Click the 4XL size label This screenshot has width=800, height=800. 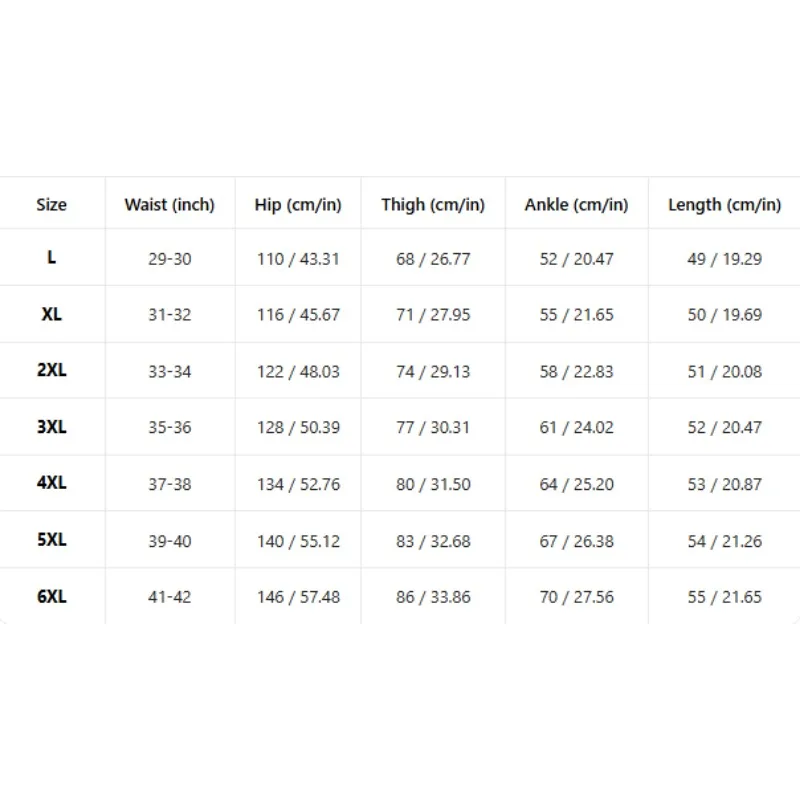point(52,483)
